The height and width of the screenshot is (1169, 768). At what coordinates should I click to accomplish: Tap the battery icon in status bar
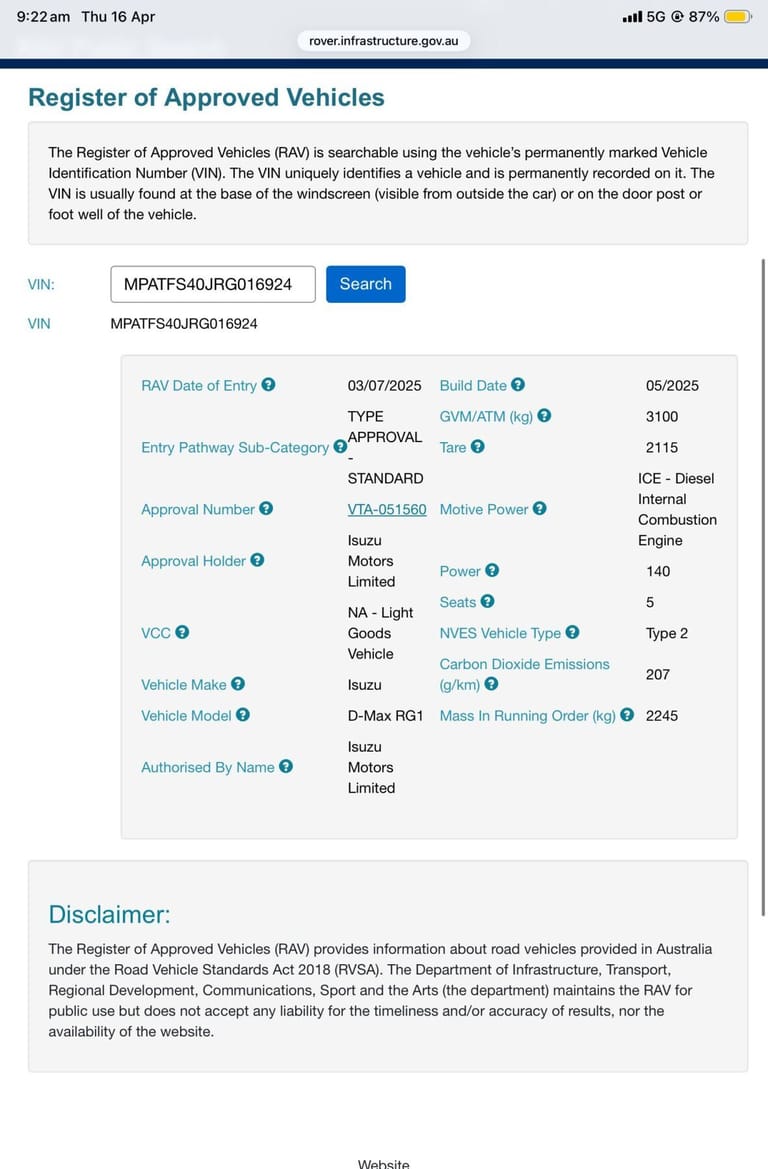coord(738,16)
